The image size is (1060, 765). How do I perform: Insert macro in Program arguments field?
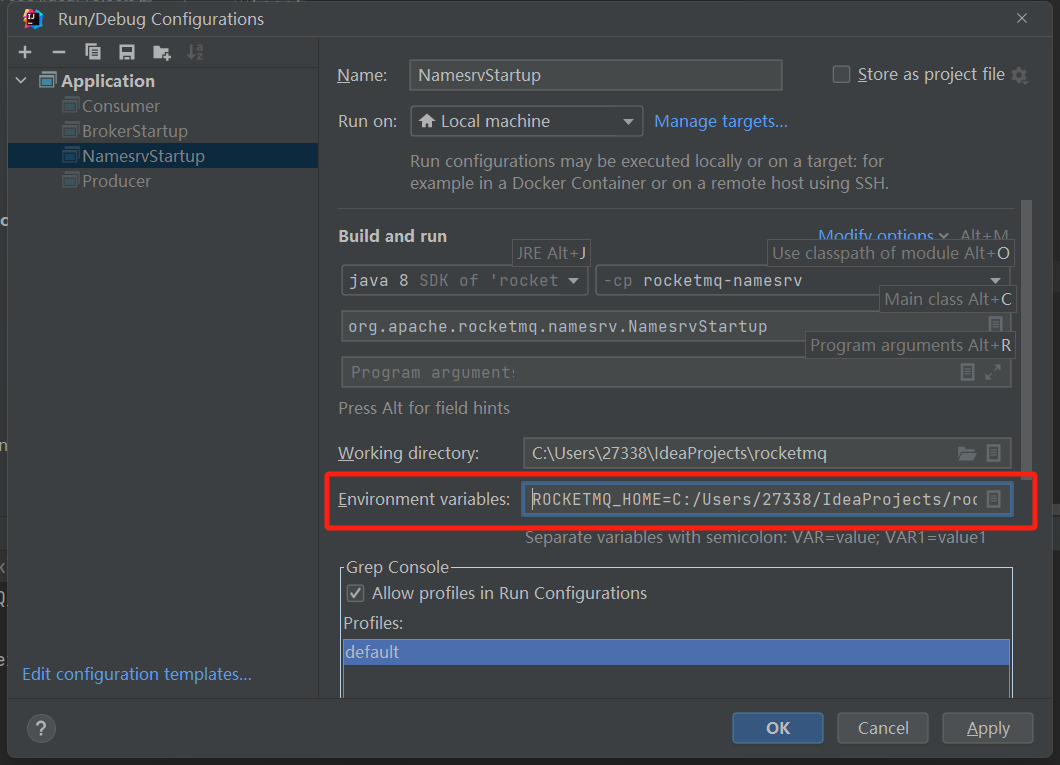pyautogui.click(x=967, y=372)
